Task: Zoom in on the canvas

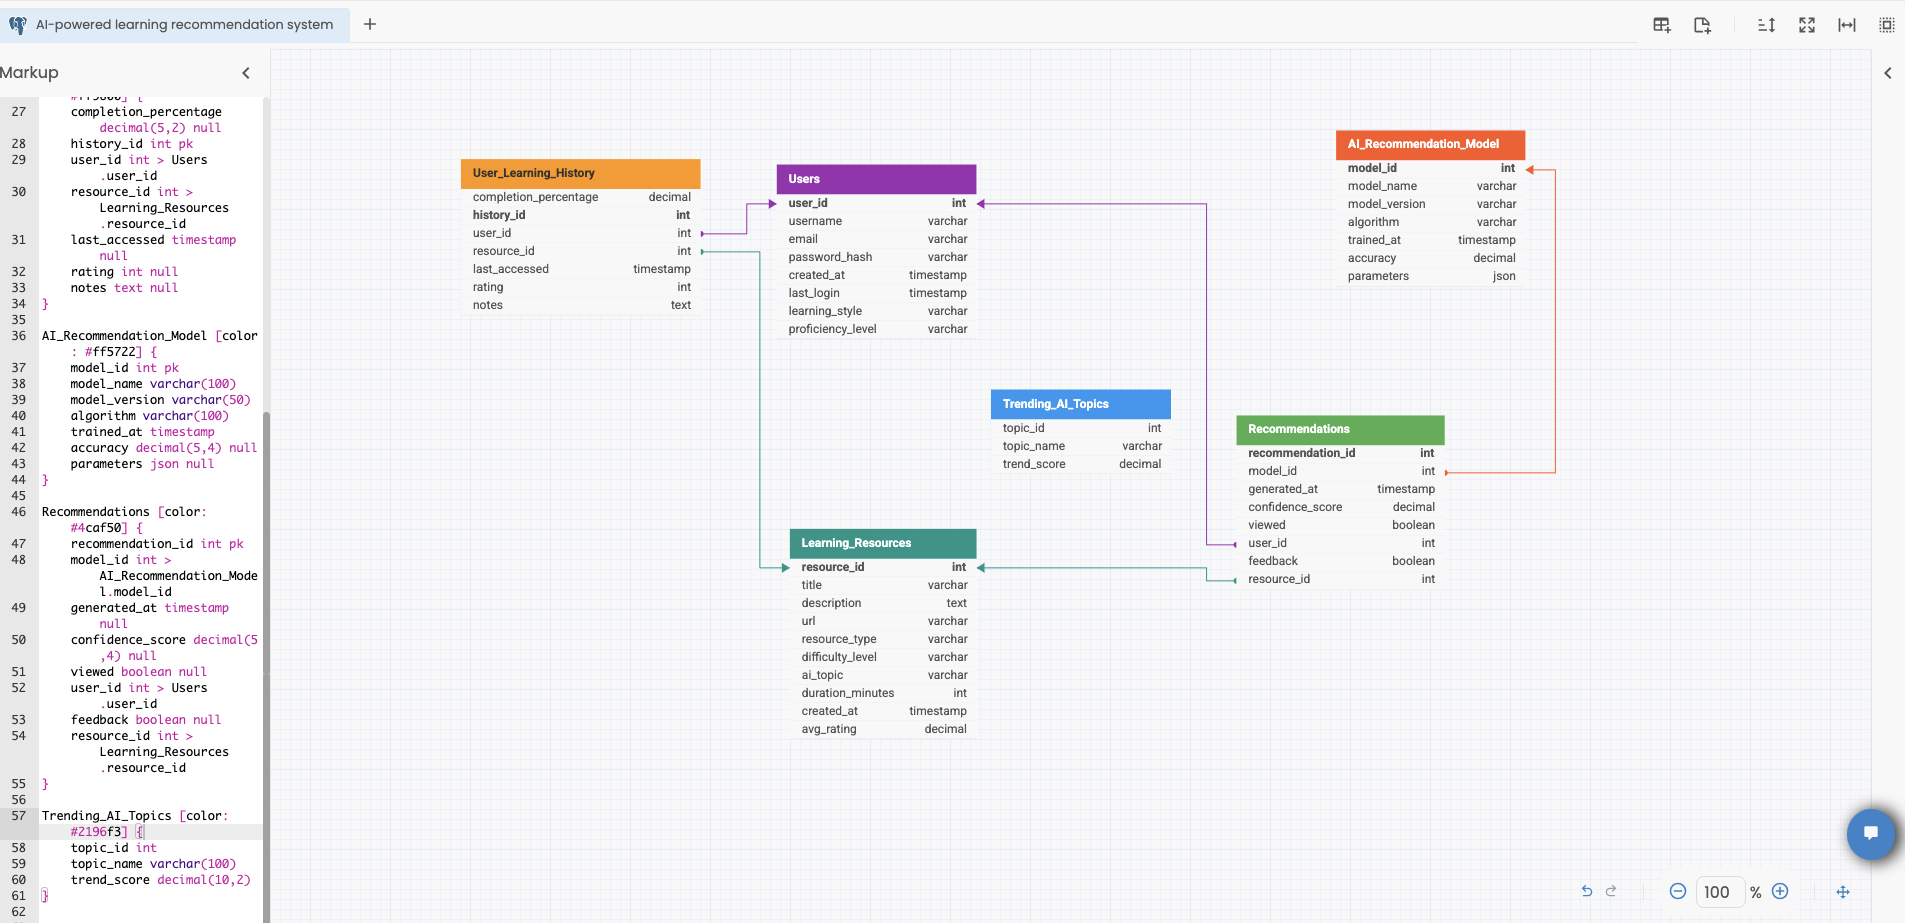Action: point(1781,891)
